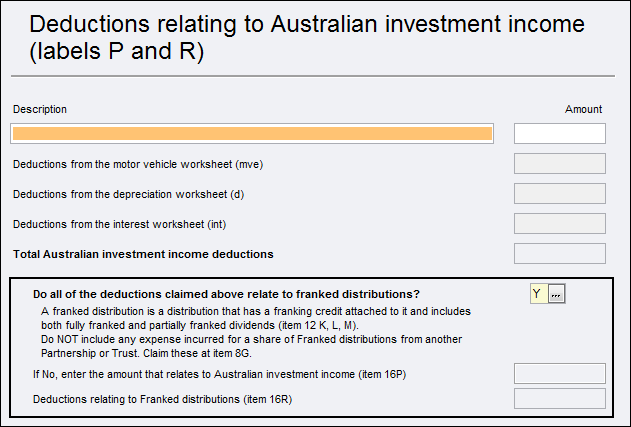The width and height of the screenshot is (631, 427).
Task: Click the bold franked distributions question text
Action: pos(226,294)
